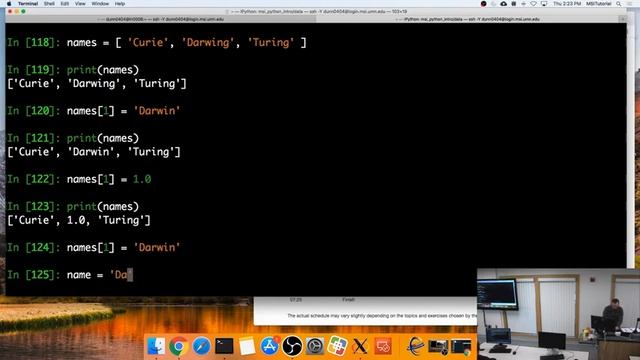Click the red round menu bar status icon
The height and width of the screenshot is (360, 640).
483,4
